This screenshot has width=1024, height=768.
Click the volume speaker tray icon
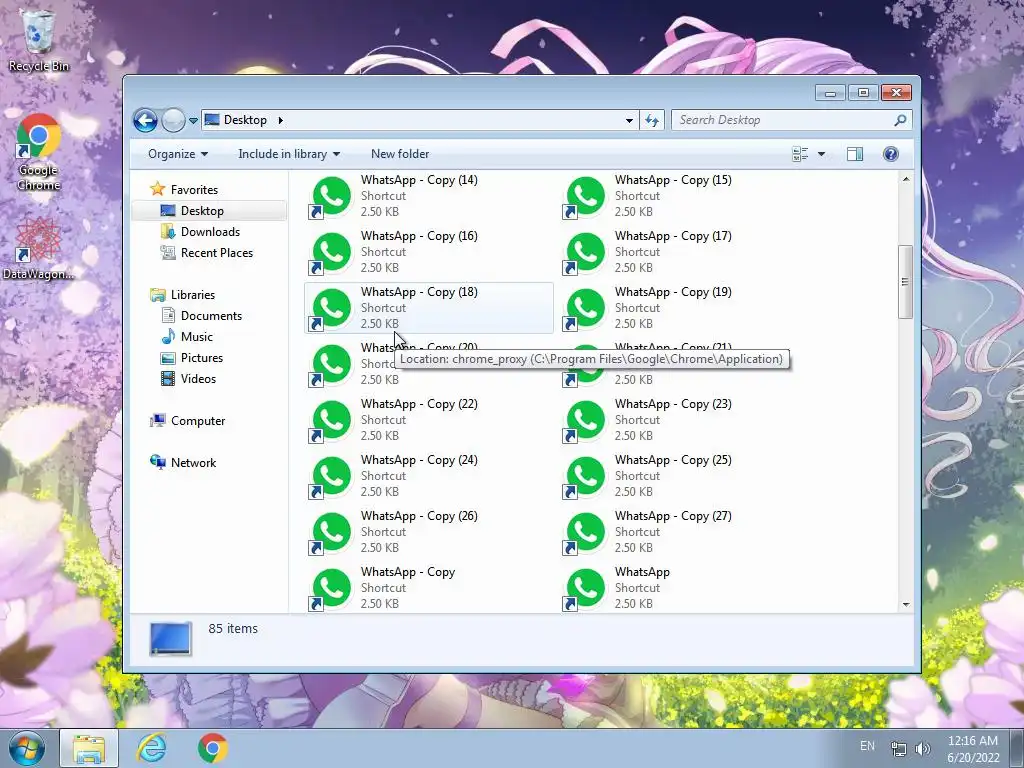point(923,748)
